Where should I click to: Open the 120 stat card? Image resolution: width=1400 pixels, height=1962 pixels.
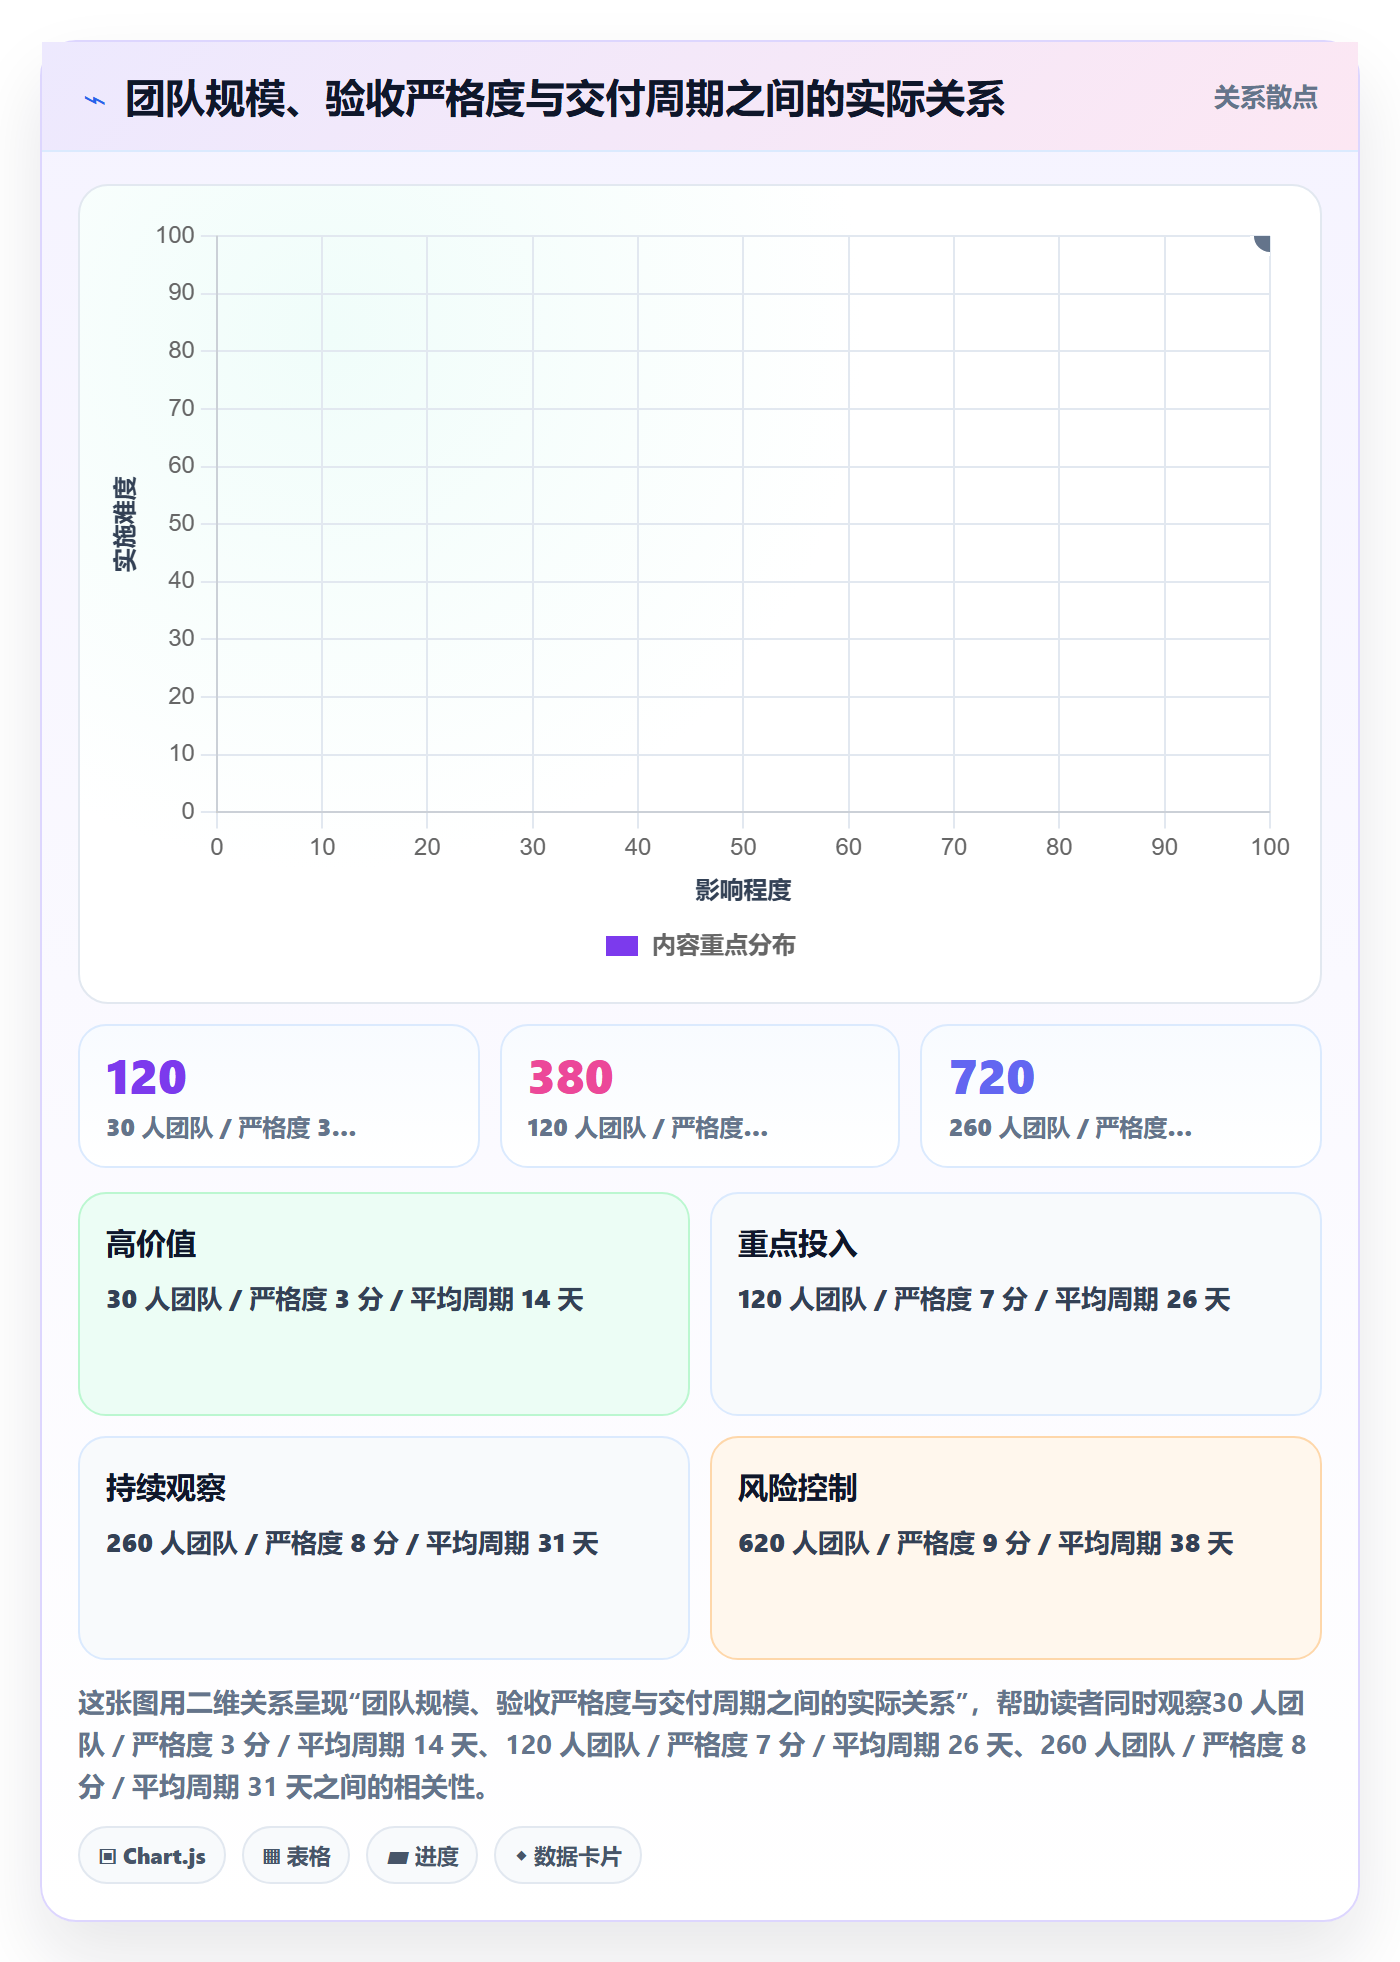[279, 1096]
